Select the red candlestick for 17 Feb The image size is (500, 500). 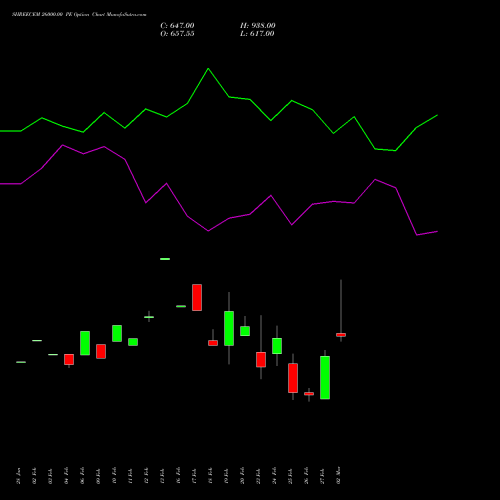pyautogui.click(x=197, y=297)
